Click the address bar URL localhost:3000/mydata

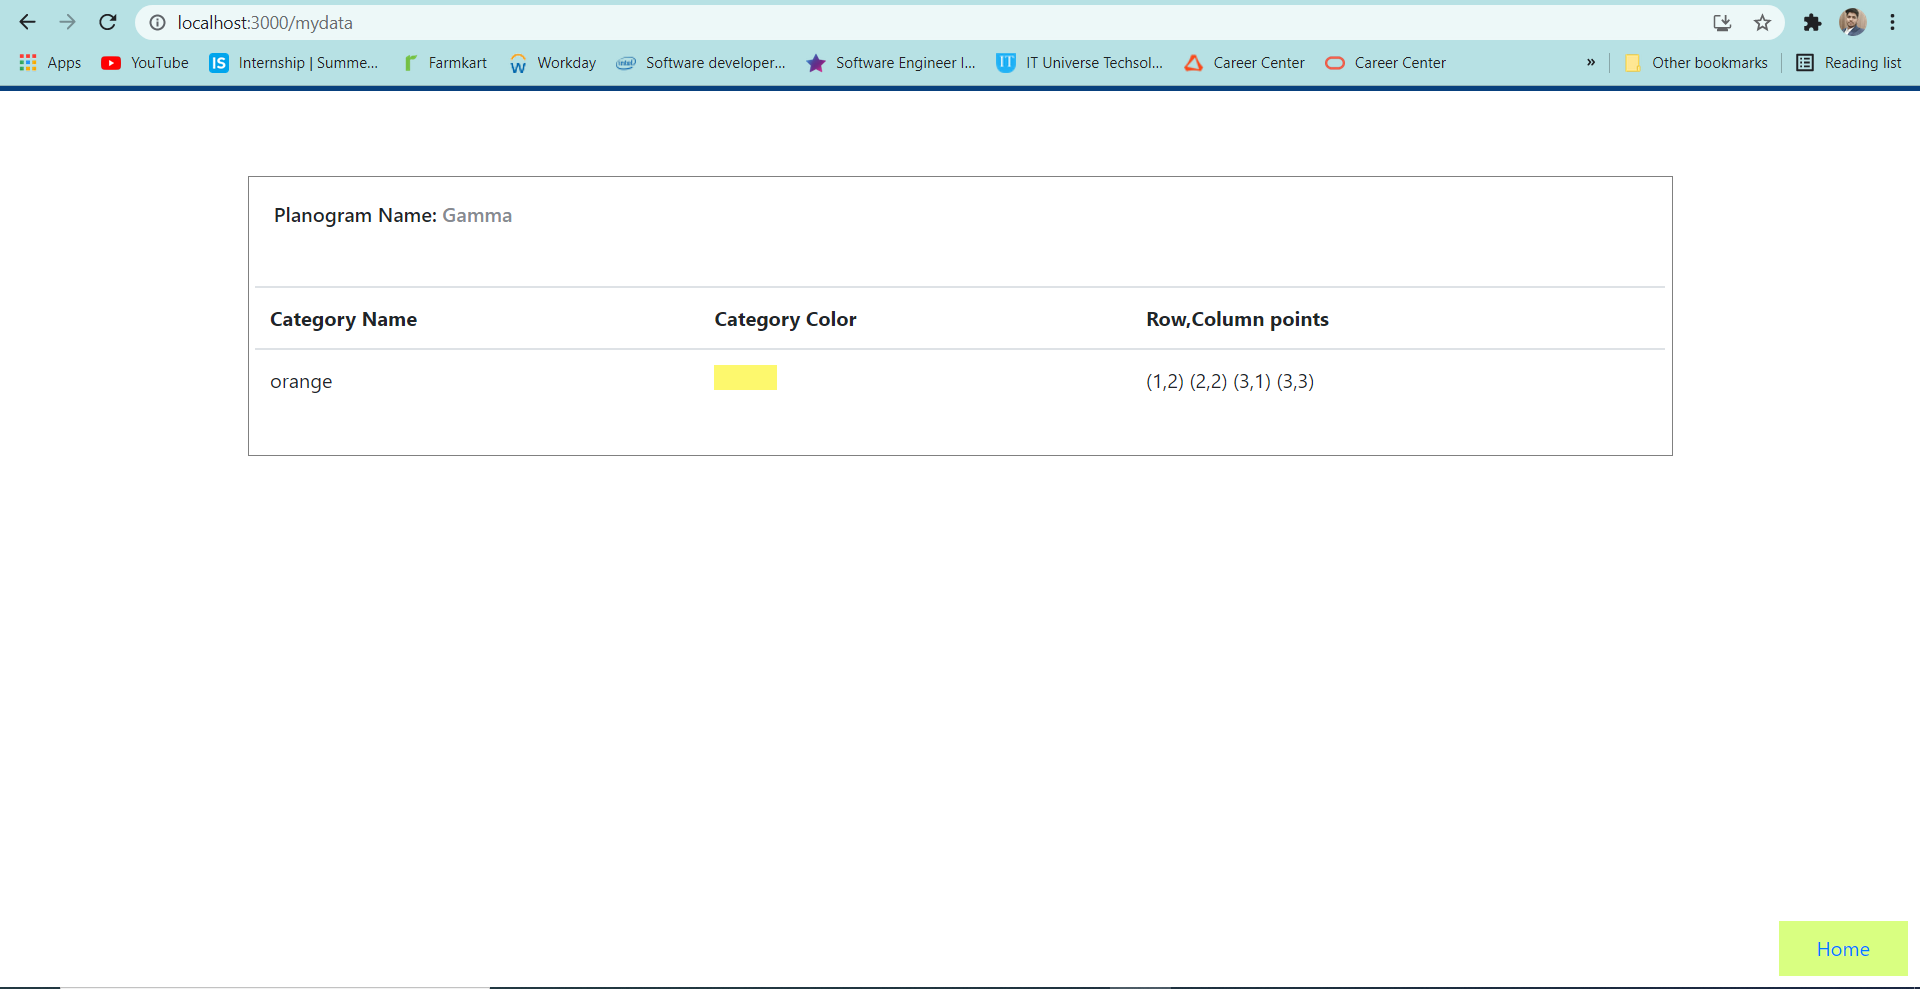(x=265, y=22)
